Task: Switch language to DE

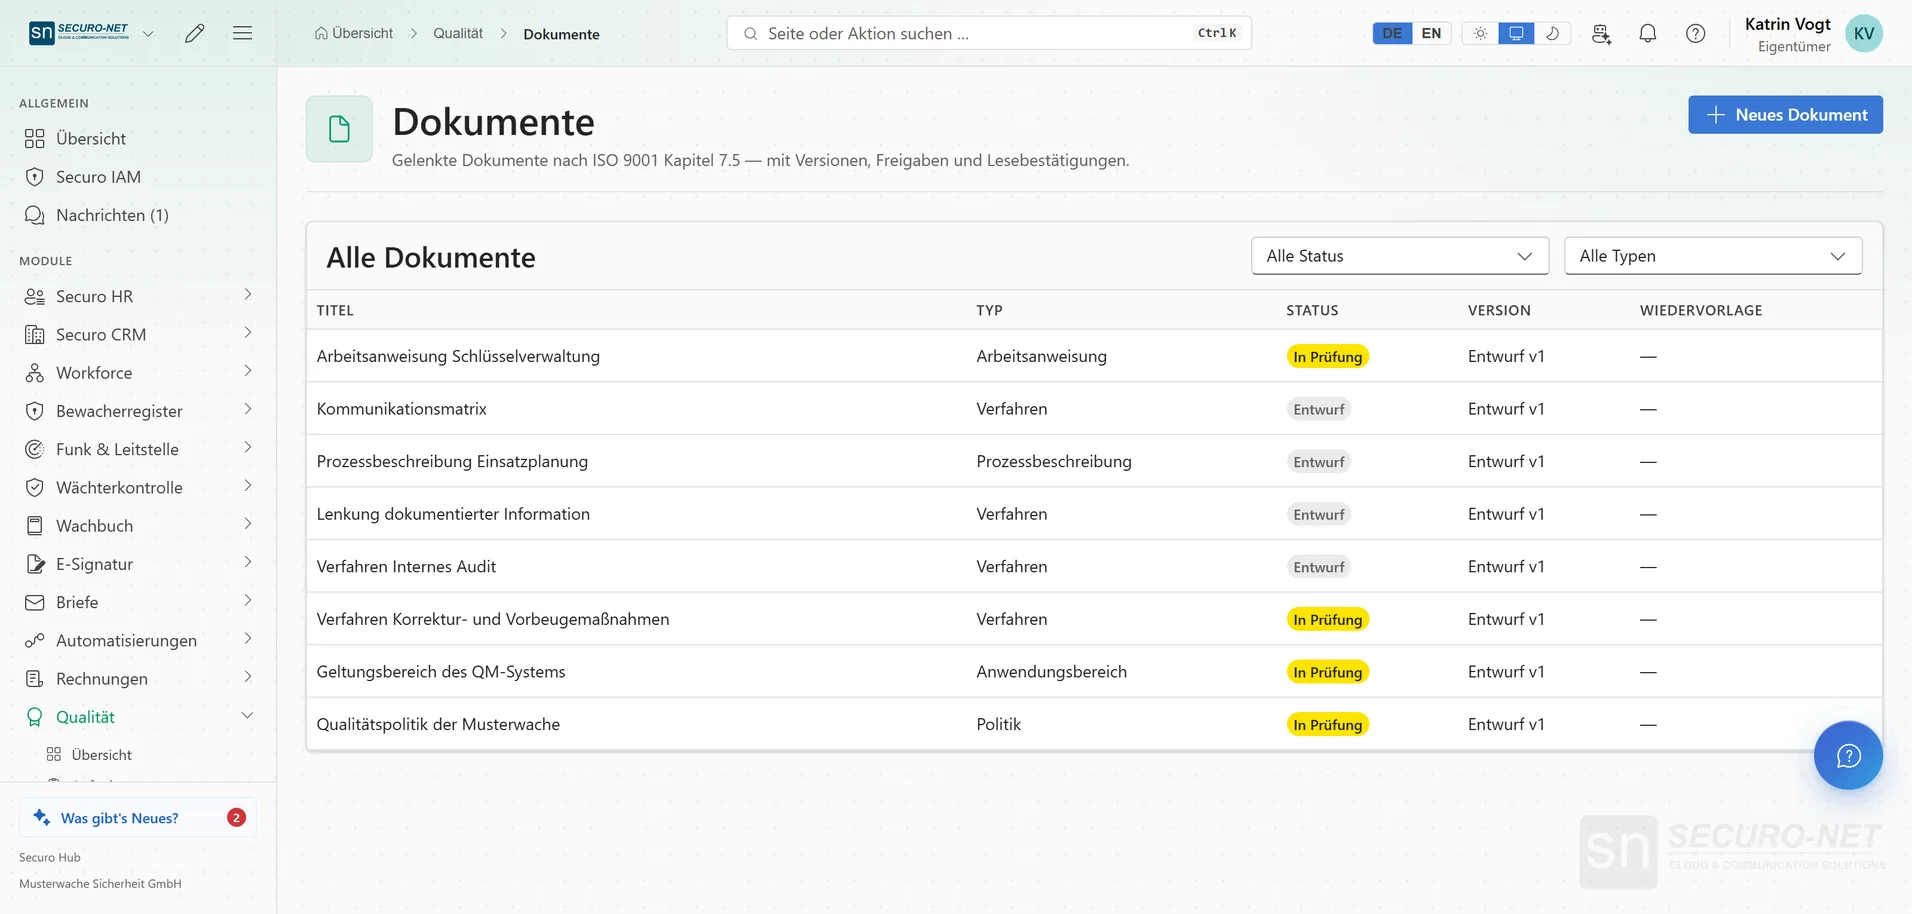Action: (x=1392, y=33)
